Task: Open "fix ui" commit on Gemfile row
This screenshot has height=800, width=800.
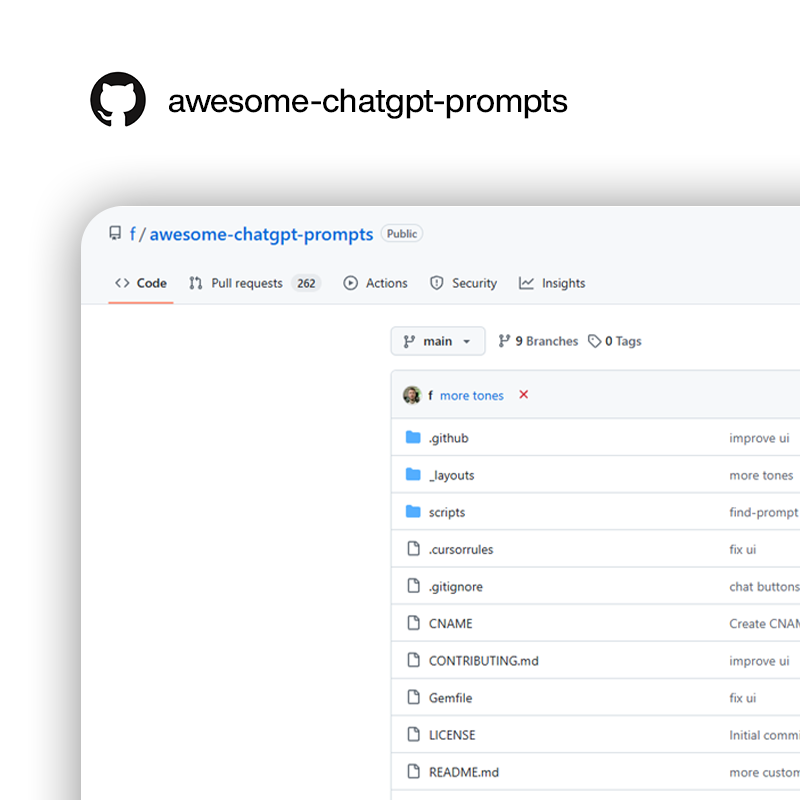Action: (743, 698)
